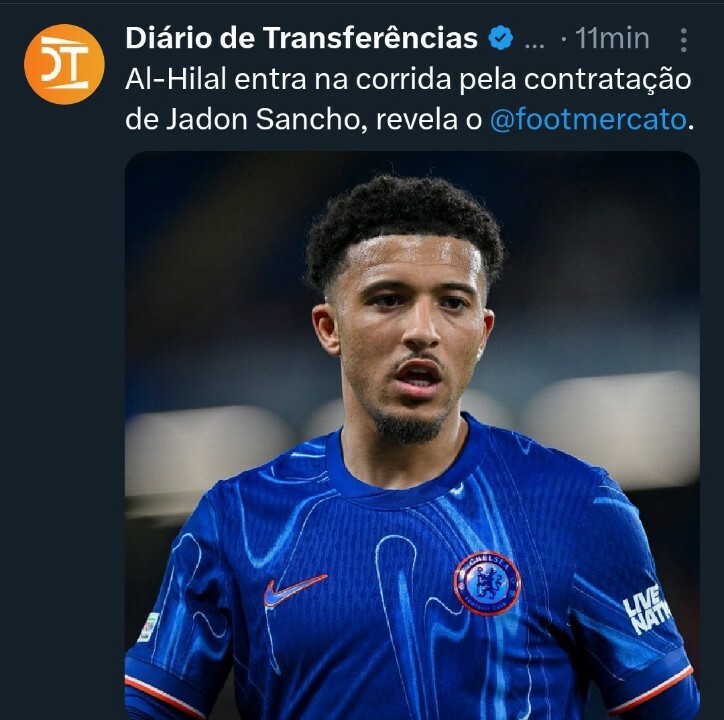This screenshot has width=724, height=720.
Task: Click the player's curly hair in photo
Action: coord(404,222)
